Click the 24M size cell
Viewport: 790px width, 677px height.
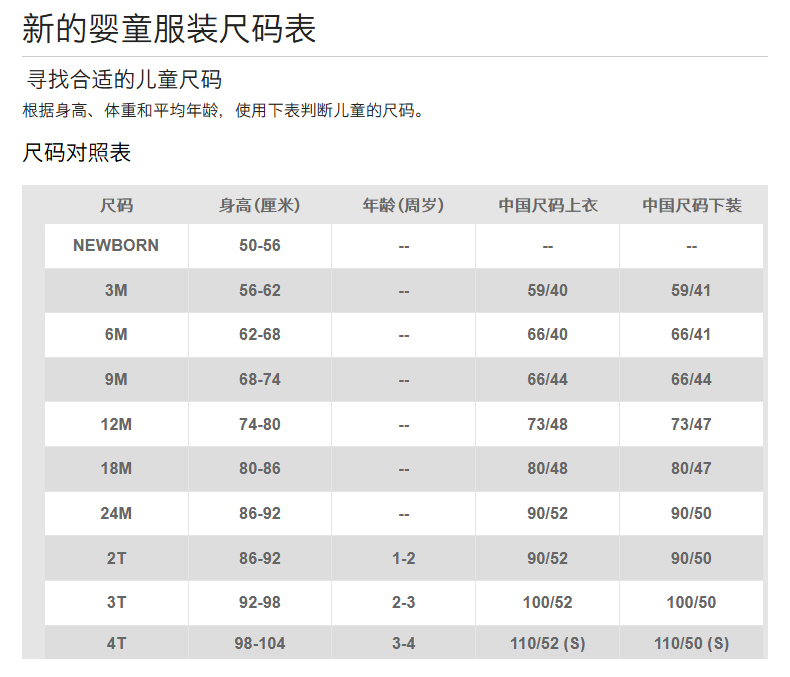click(x=116, y=513)
